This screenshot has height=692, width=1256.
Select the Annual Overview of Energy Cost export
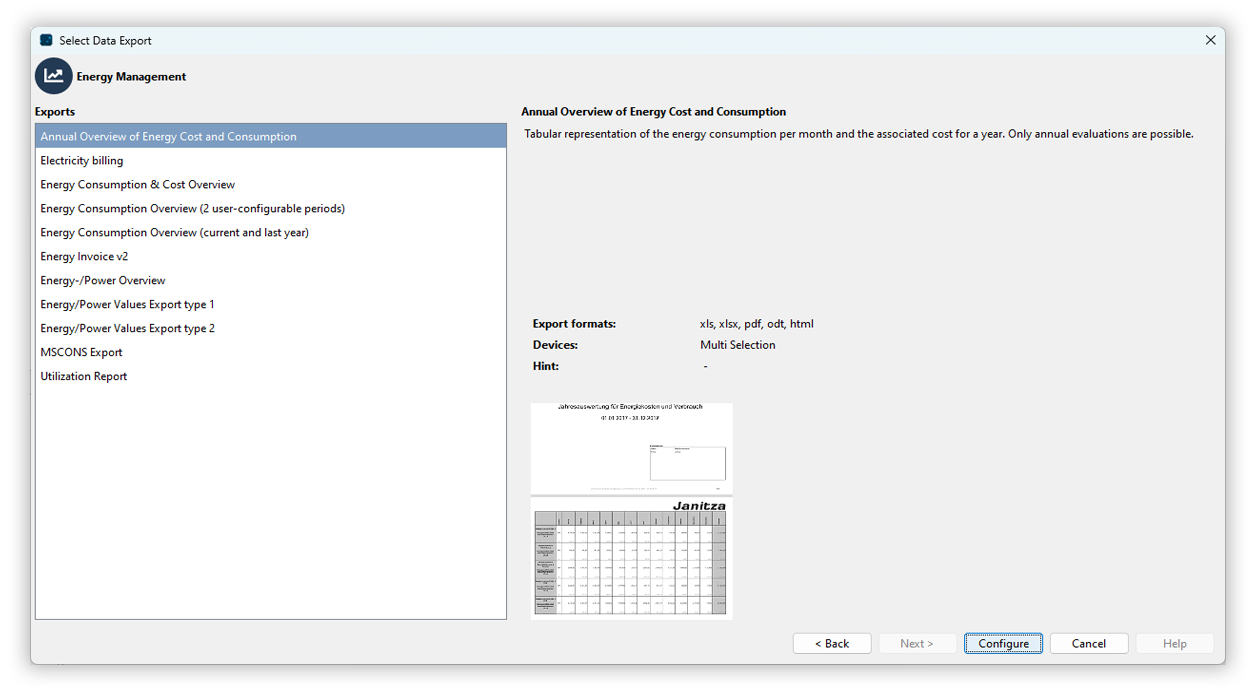(x=168, y=136)
